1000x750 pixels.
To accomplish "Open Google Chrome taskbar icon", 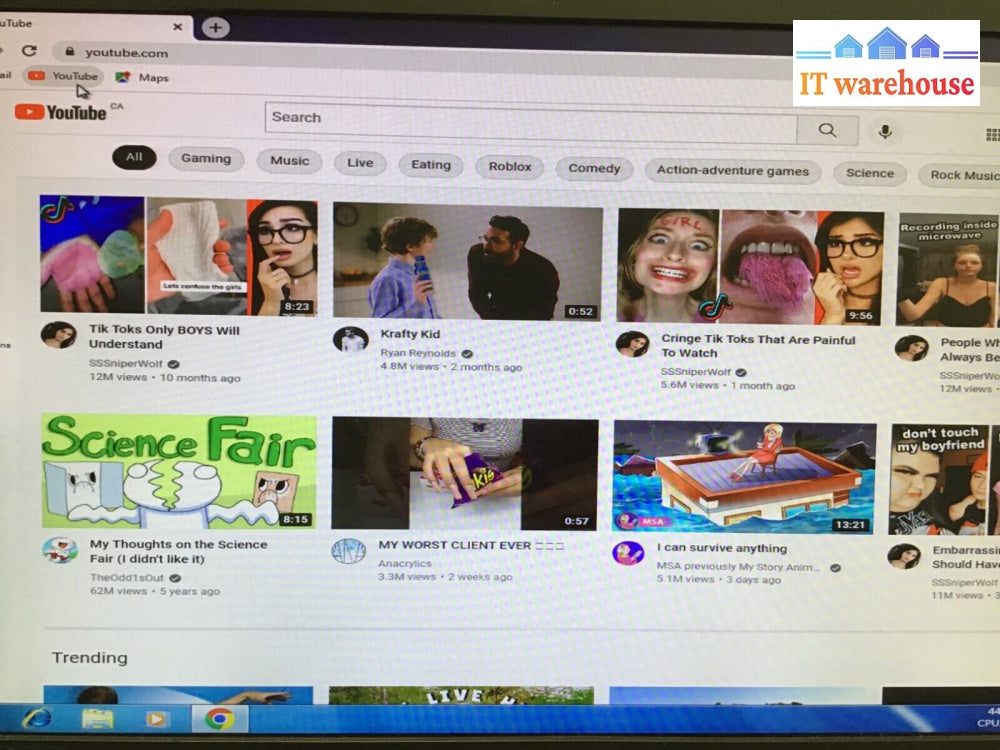I will click(219, 719).
